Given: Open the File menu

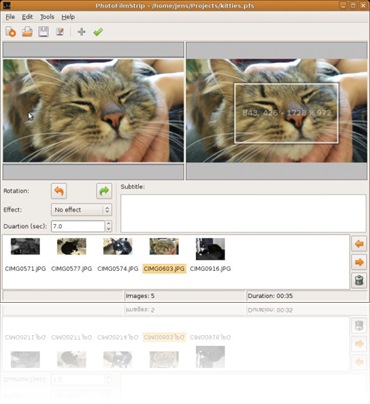Looking at the screenshot, I should tap(10, 17).
